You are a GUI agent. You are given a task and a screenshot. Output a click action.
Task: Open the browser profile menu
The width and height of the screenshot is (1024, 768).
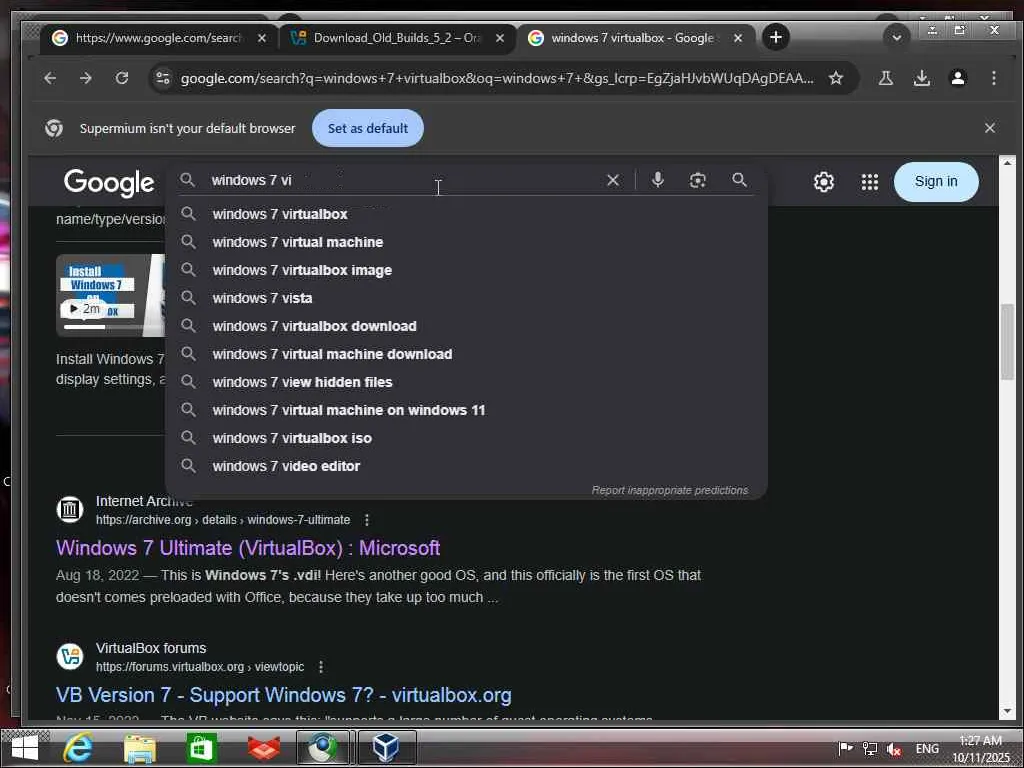pyautogui.click(x=957, y=78)
